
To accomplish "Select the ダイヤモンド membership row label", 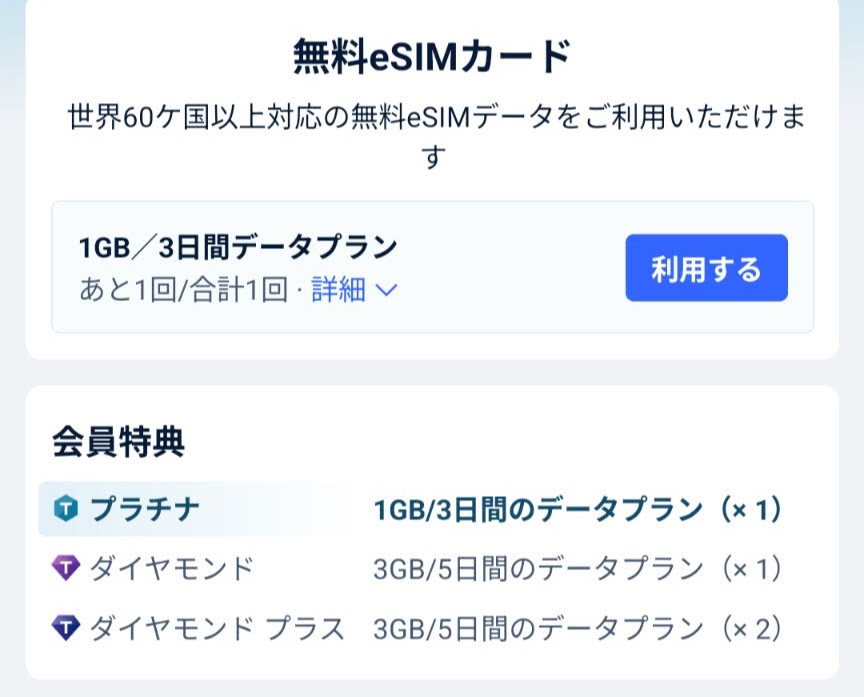I will [171, 568].
